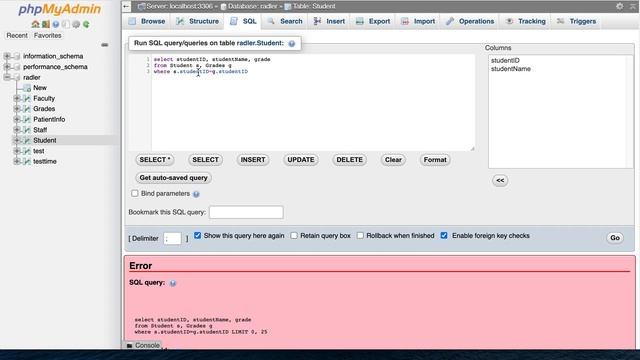Insert selected column with << button
Image resolution: width=640 pixels, height=360 pixels.
pyautogui.click(x=500, y=180)
